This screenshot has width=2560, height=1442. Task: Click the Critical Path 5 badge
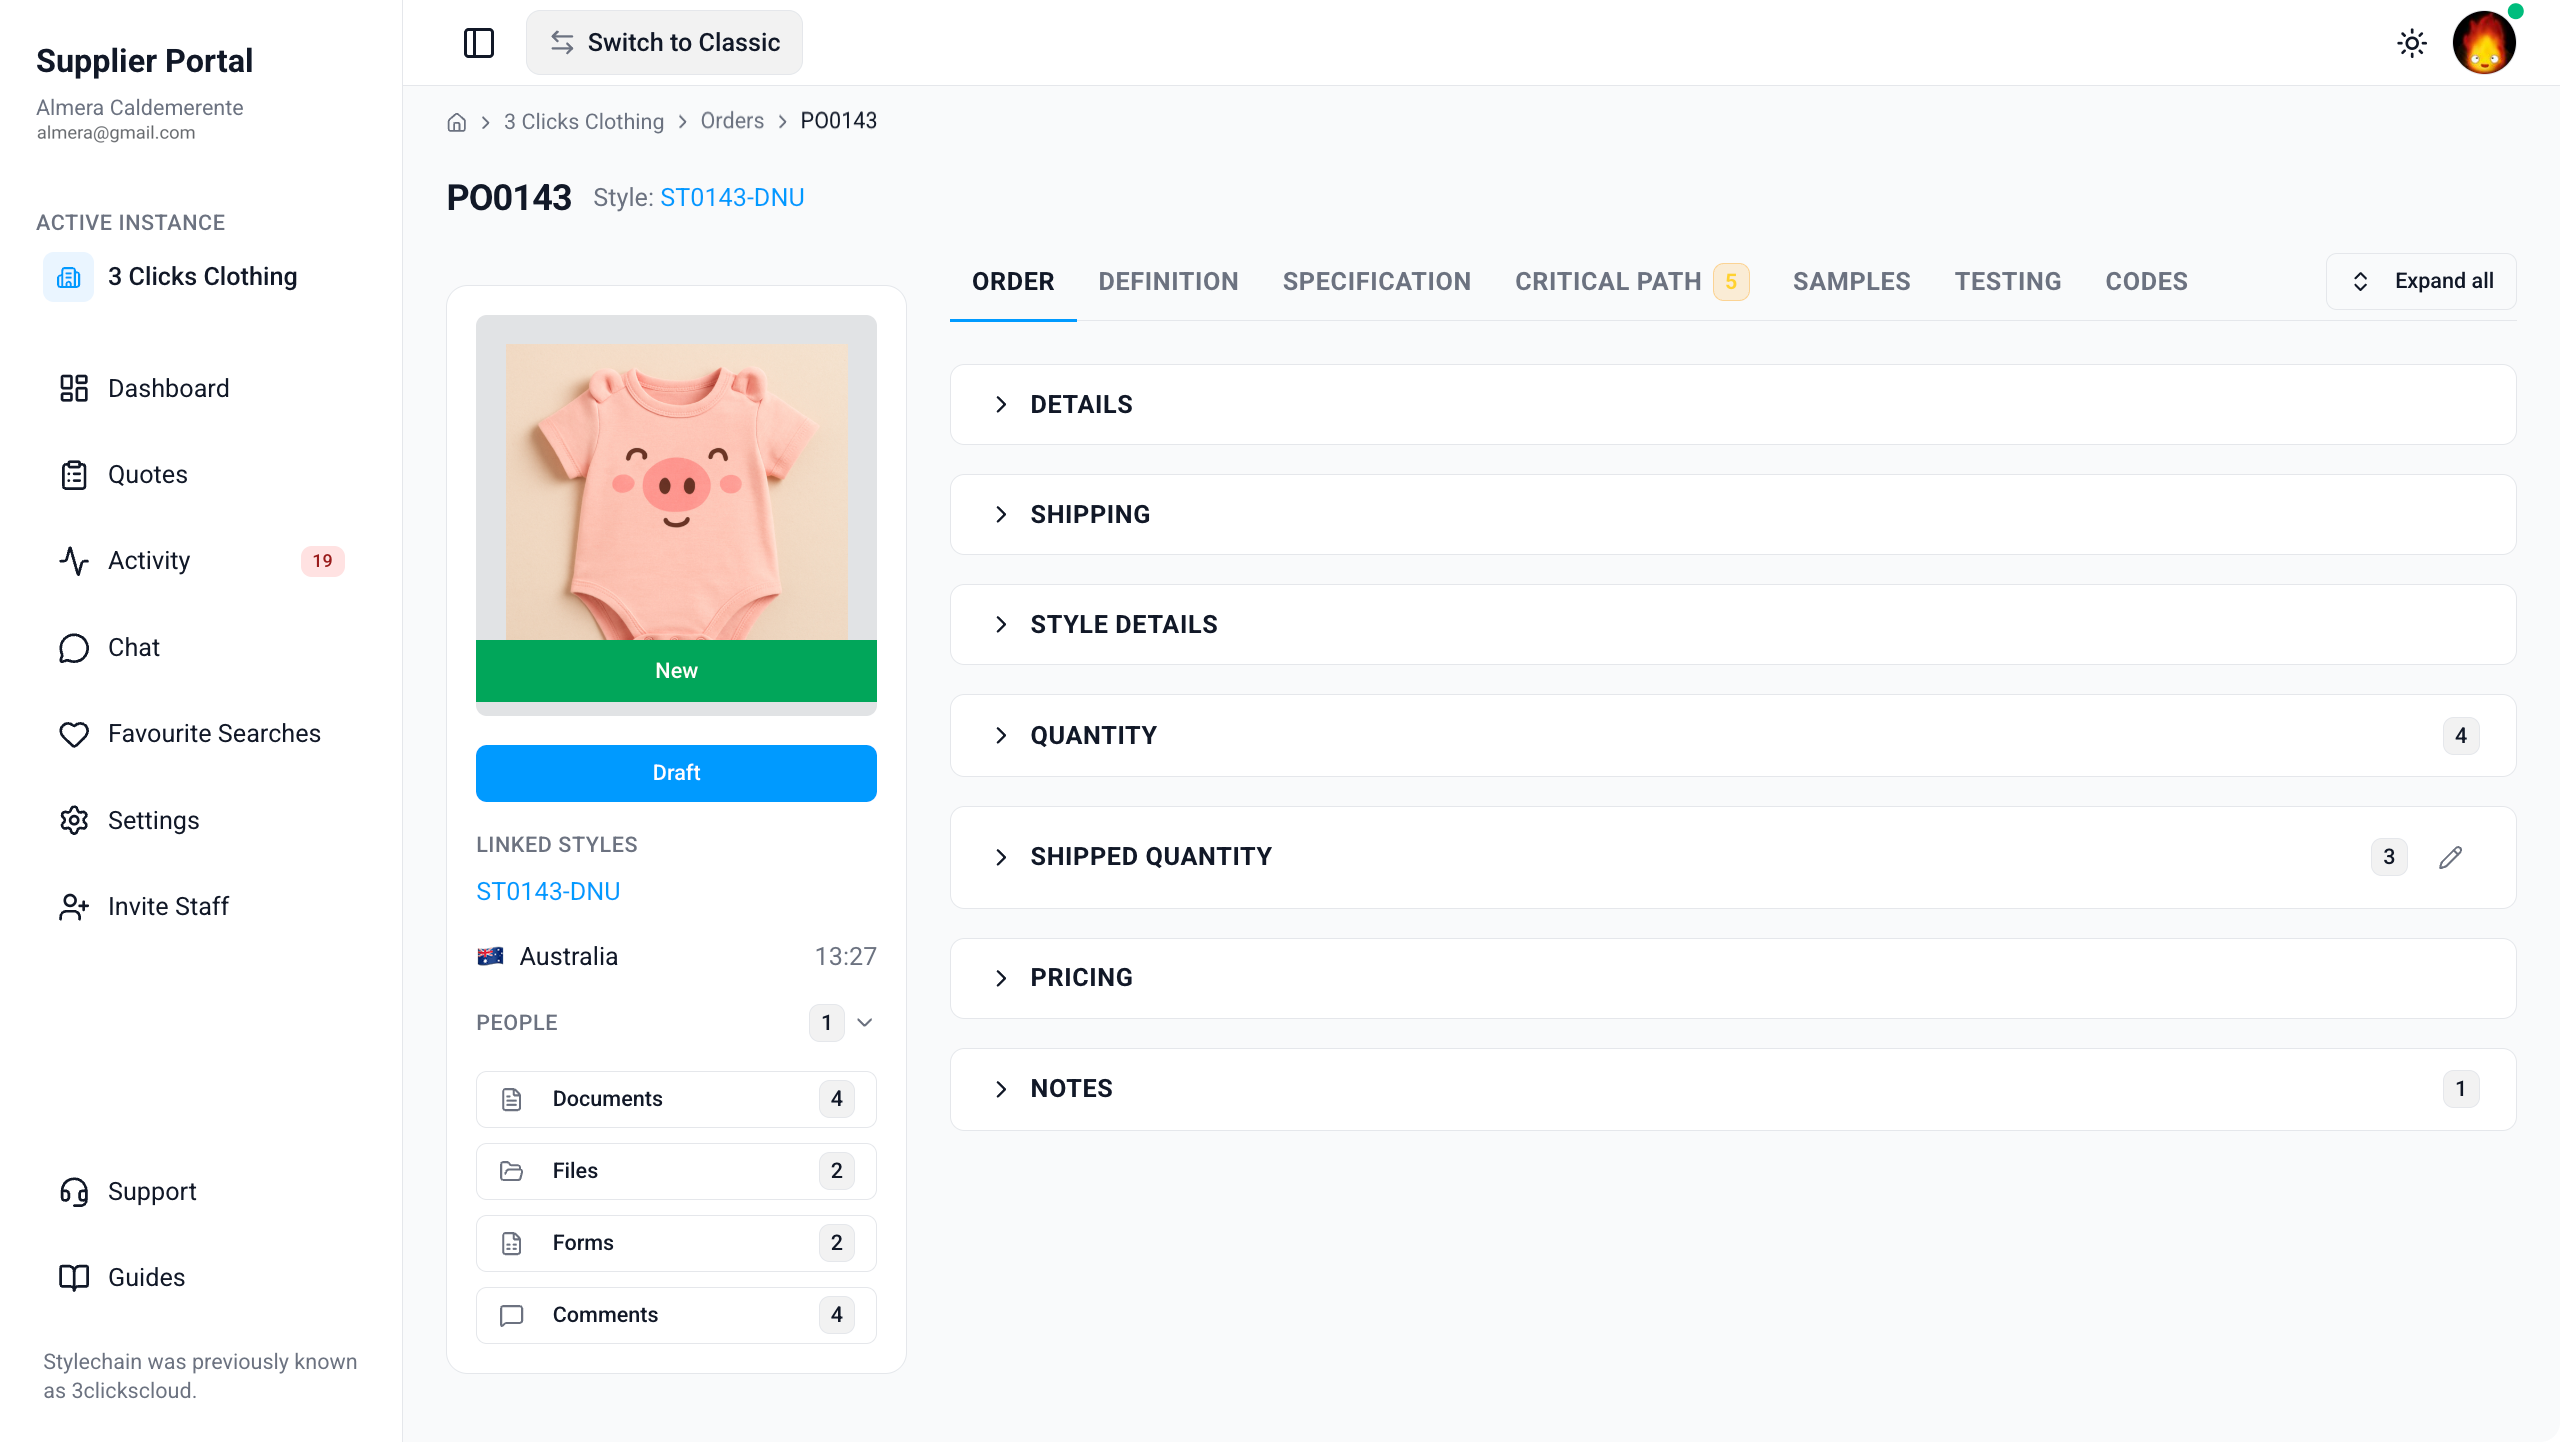click(x=1731, y=282)
